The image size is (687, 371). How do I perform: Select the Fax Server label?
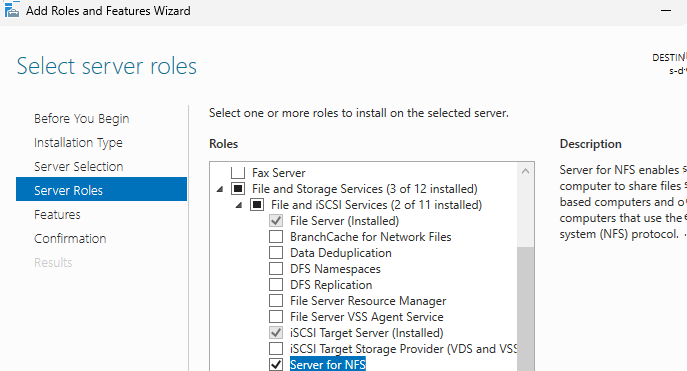click(279, 173)
